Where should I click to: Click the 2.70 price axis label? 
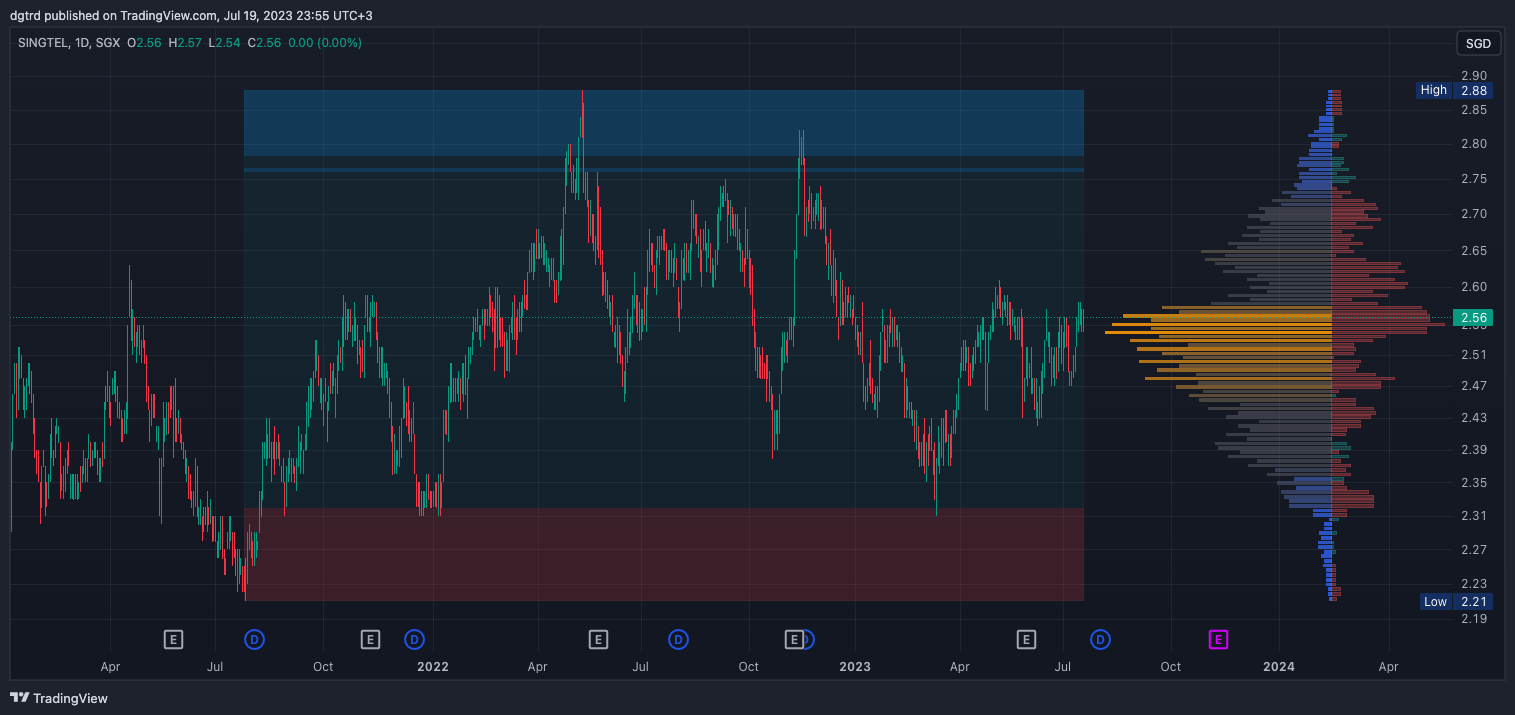coord(1474,214)
